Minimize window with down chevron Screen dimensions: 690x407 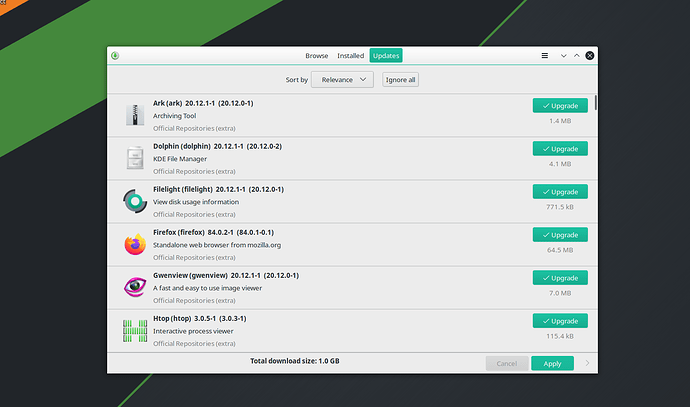(563, 56)
